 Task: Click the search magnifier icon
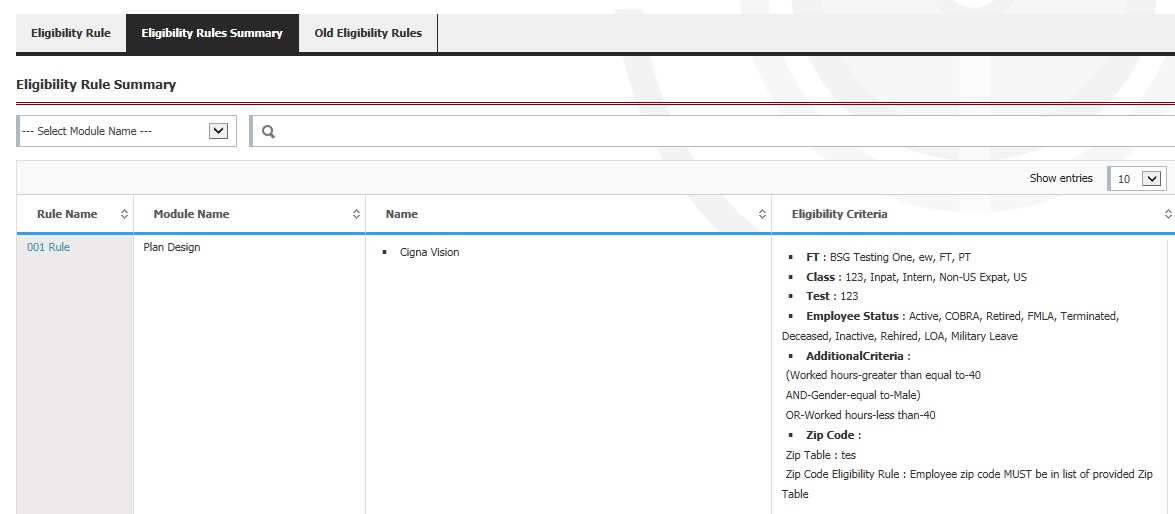[268, 132]
